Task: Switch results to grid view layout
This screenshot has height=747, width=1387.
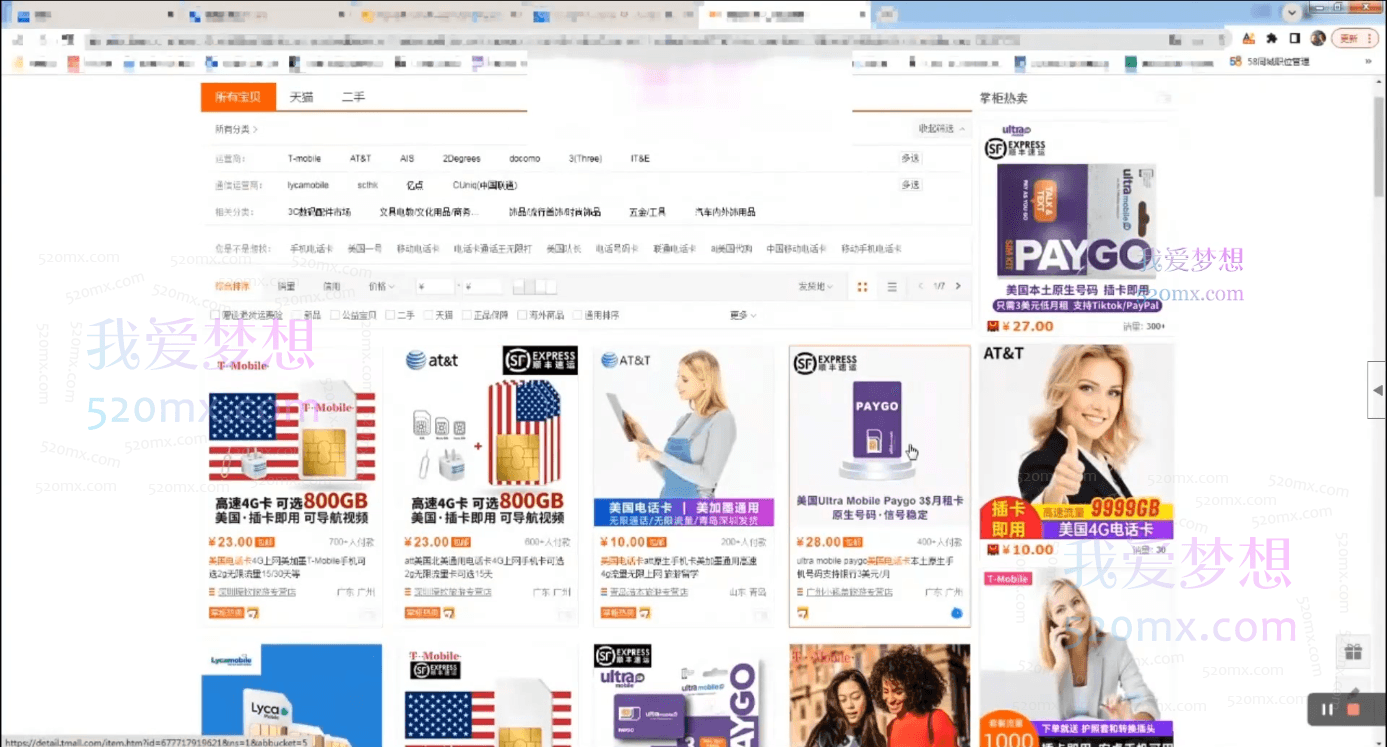Action: click(x=862, y=287)
